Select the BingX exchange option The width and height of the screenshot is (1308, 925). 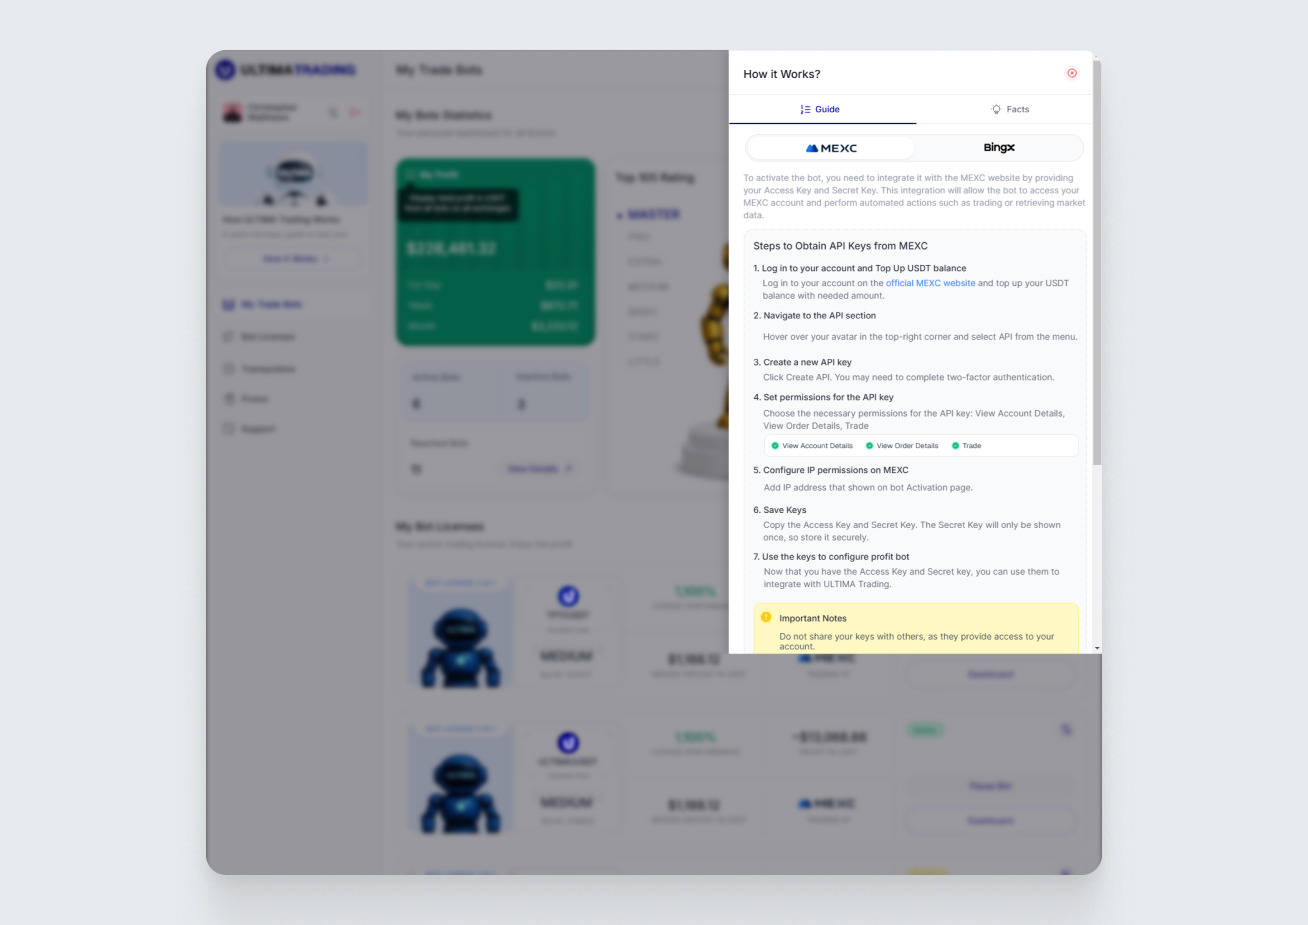pos(998,148)
